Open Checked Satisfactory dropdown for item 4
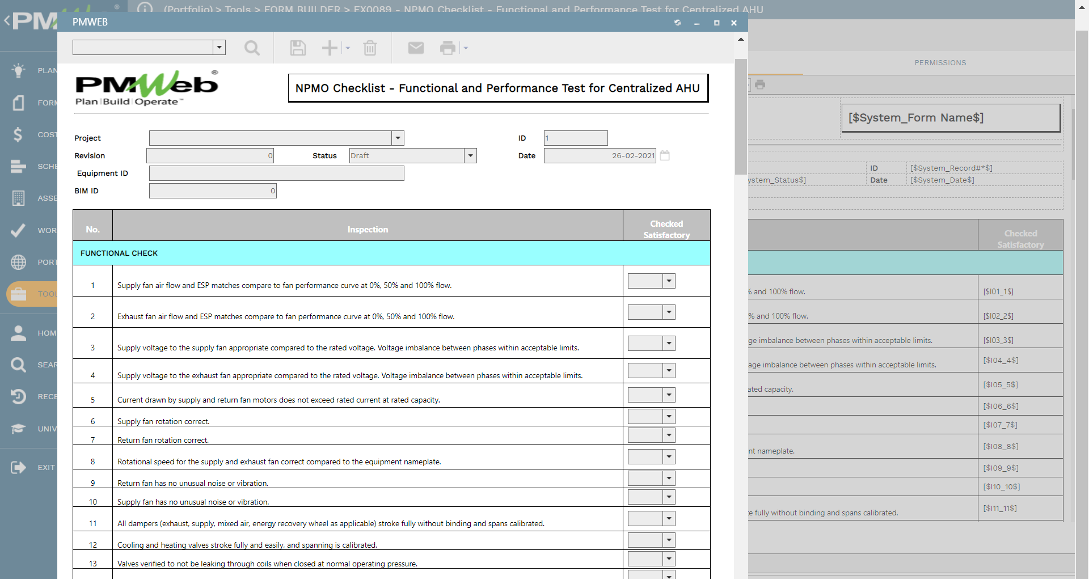The image size is (1089, 579). [669, 371]
